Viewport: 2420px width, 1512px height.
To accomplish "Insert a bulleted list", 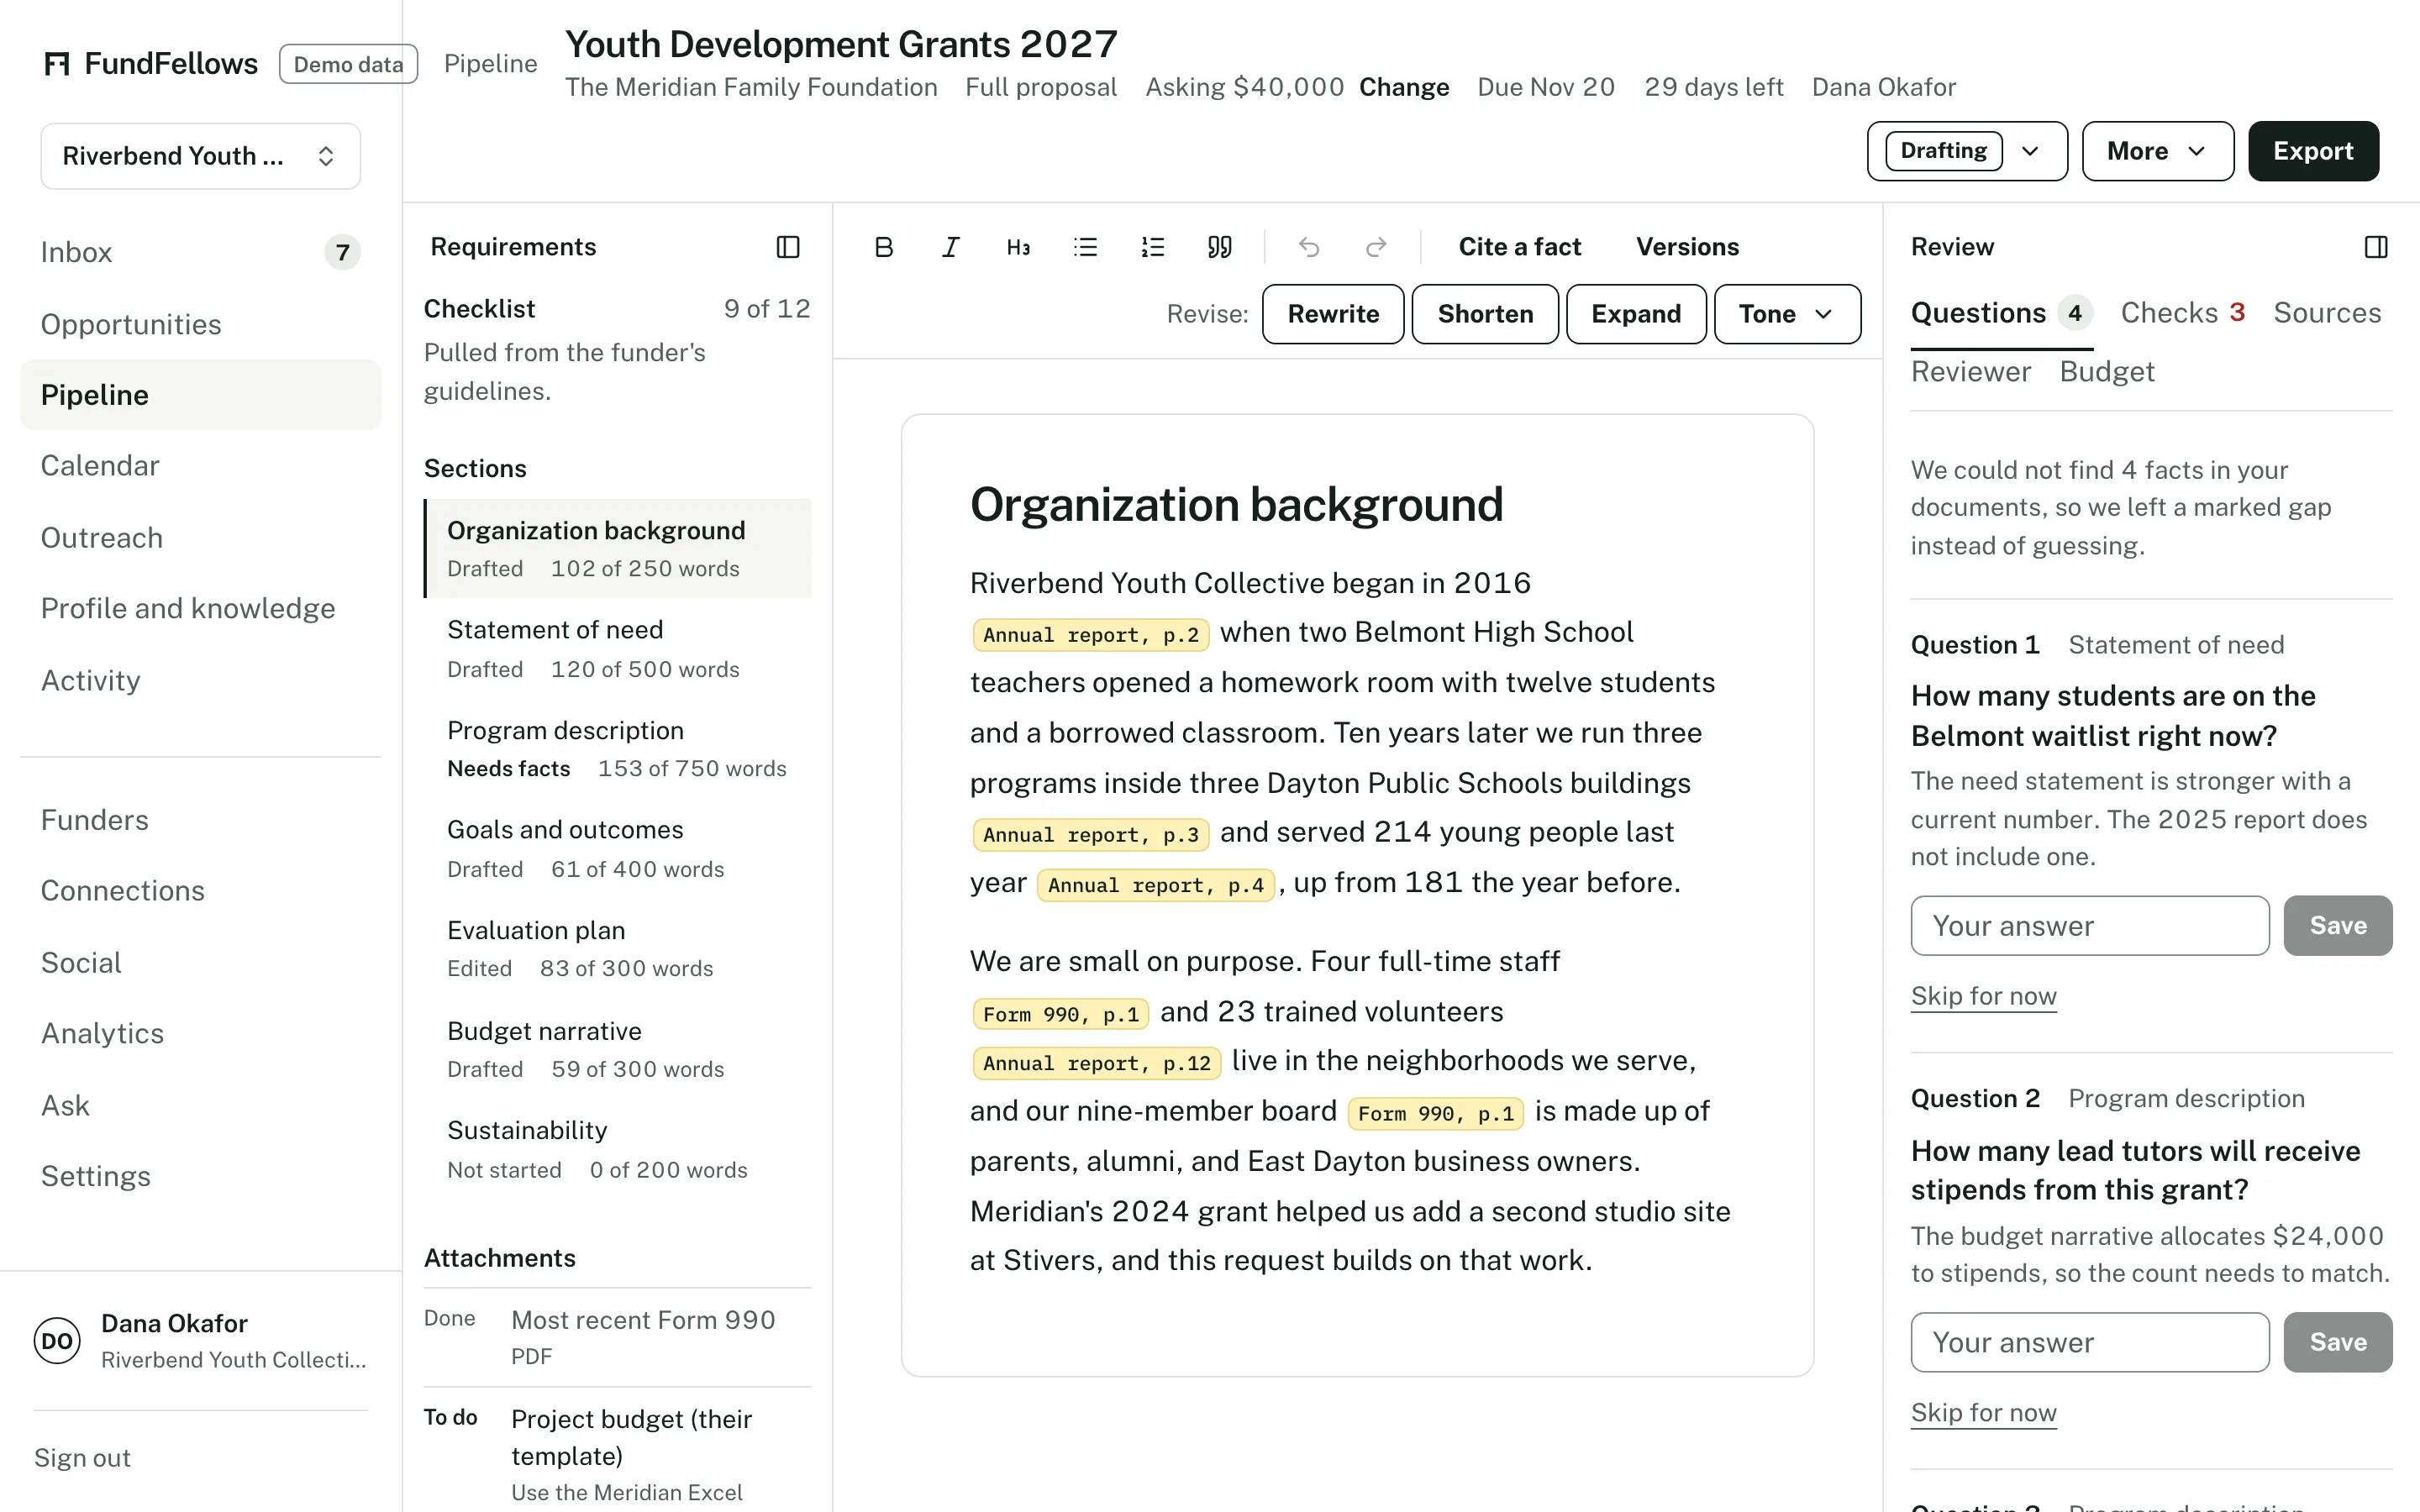I will coord(1085,247).
